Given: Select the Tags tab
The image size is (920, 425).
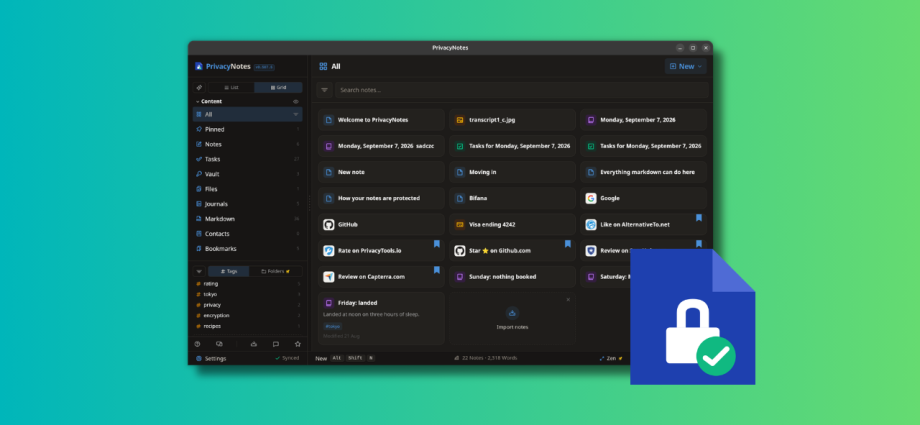Looking at the screenshot, I should point(229,271).
